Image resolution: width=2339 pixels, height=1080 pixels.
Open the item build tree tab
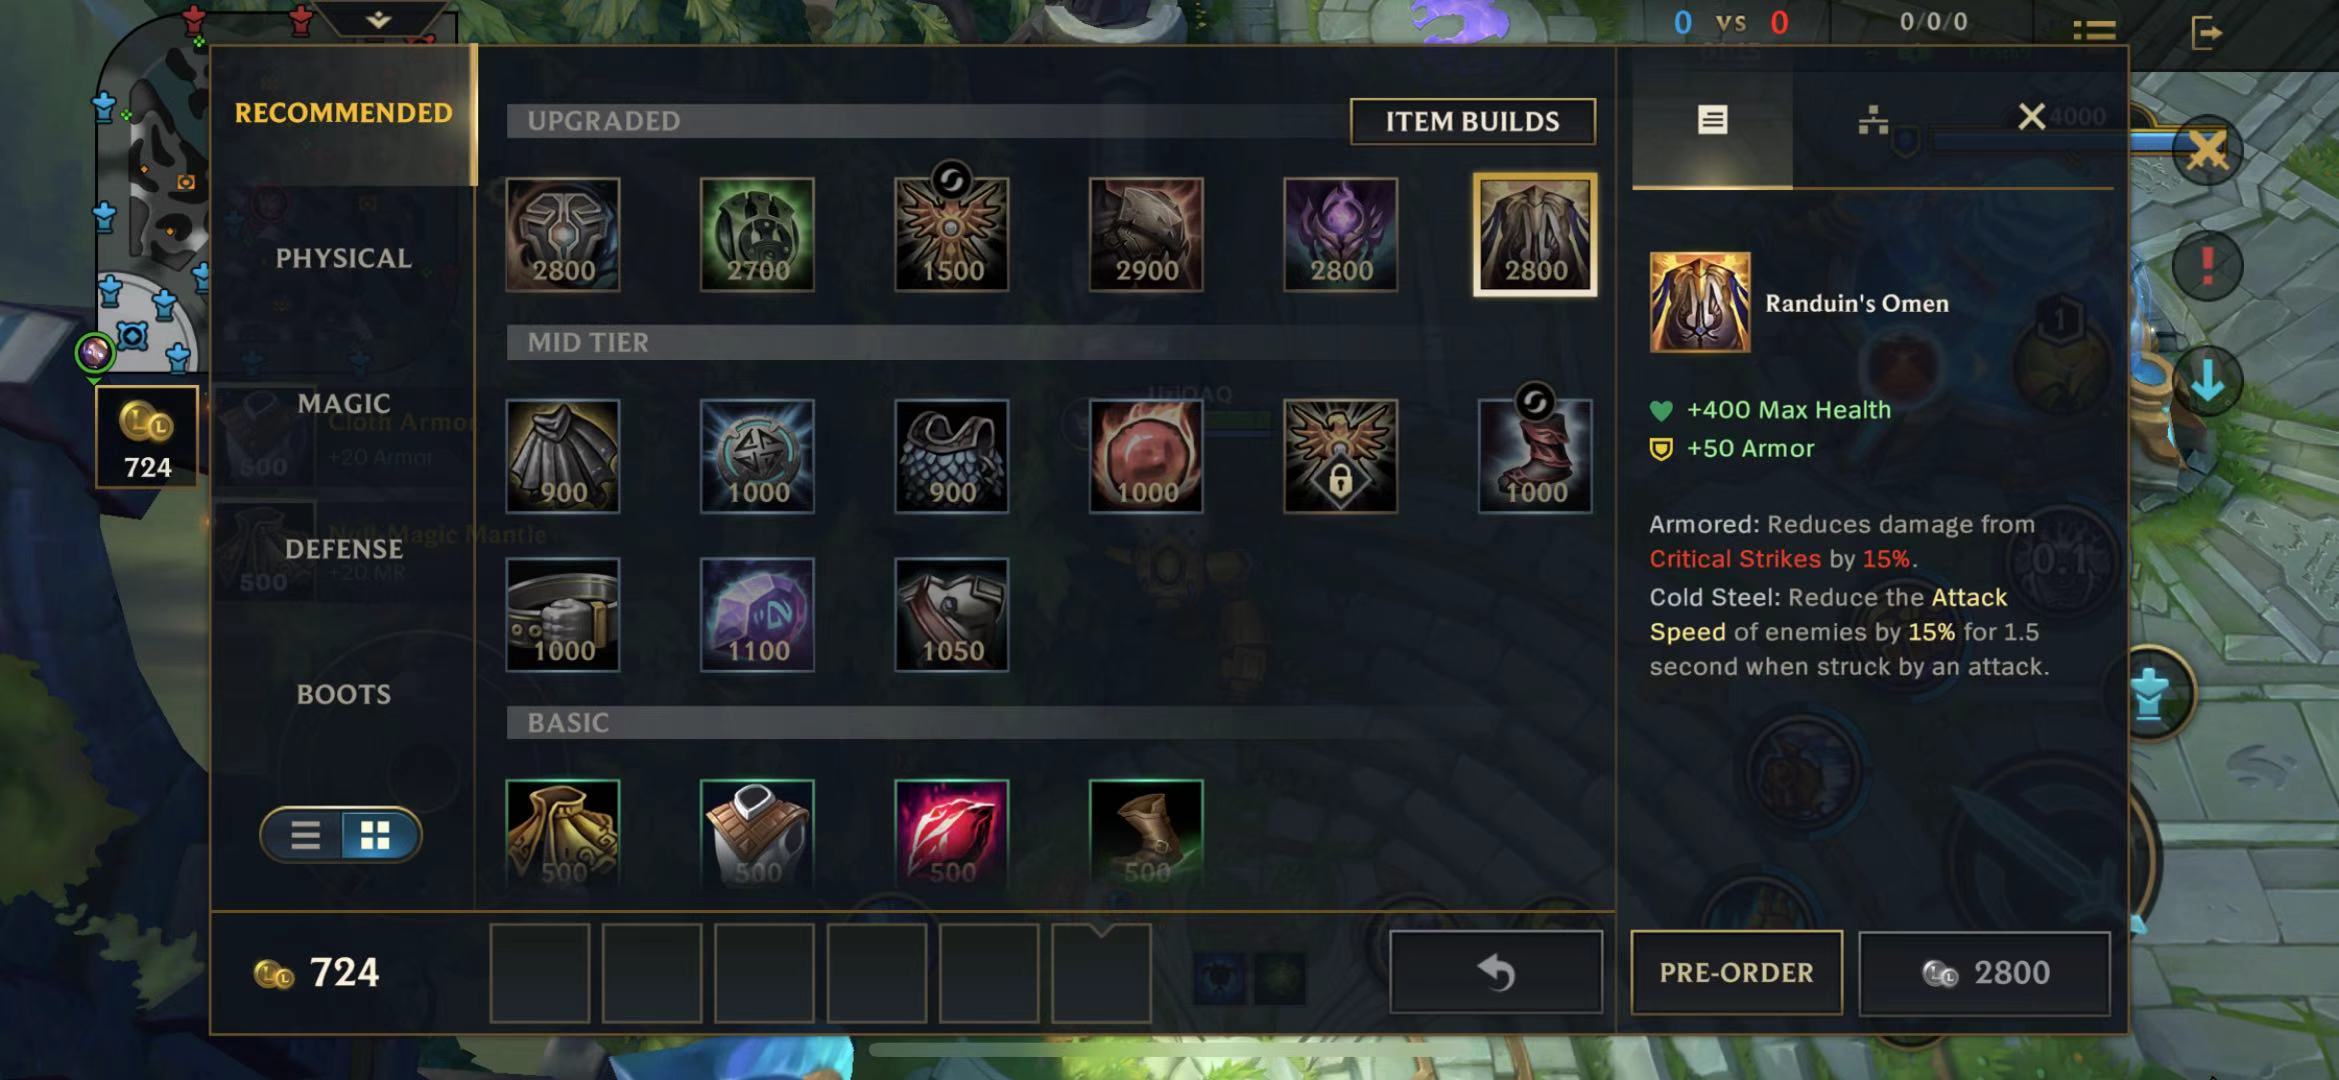pyautogui.click(x=1873, y=121)
